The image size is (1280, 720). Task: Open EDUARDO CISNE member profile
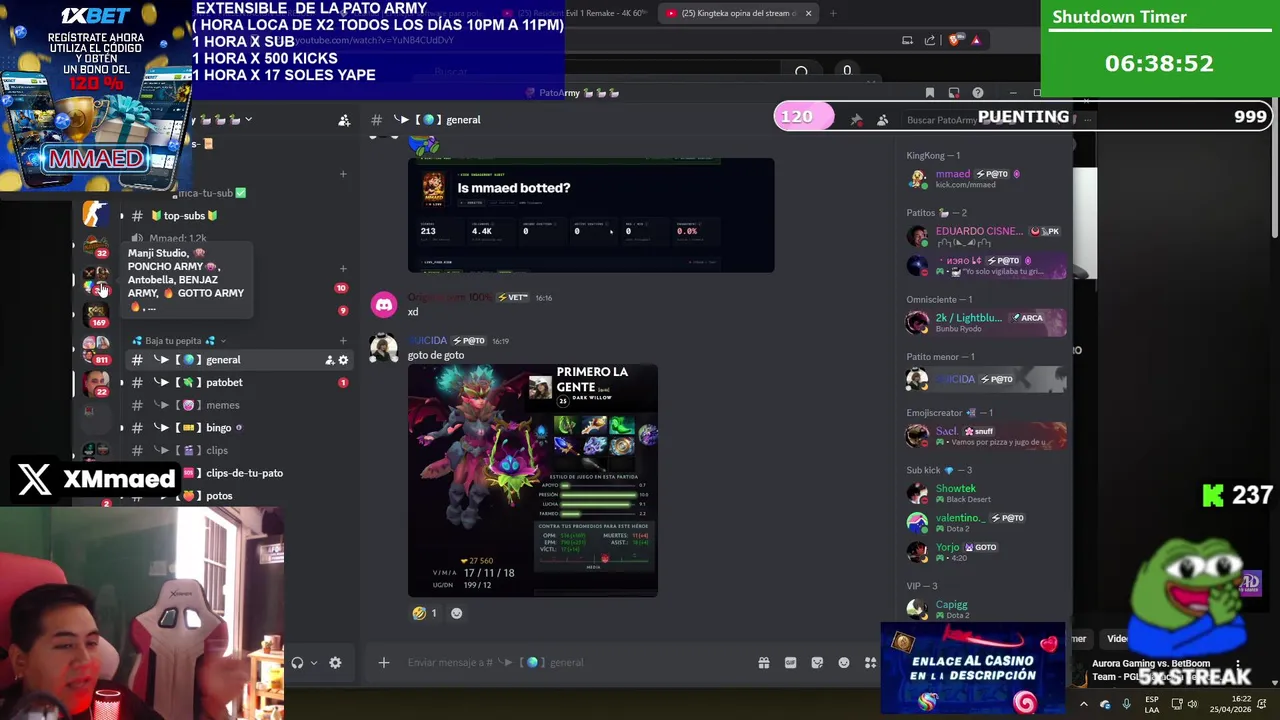985,236
